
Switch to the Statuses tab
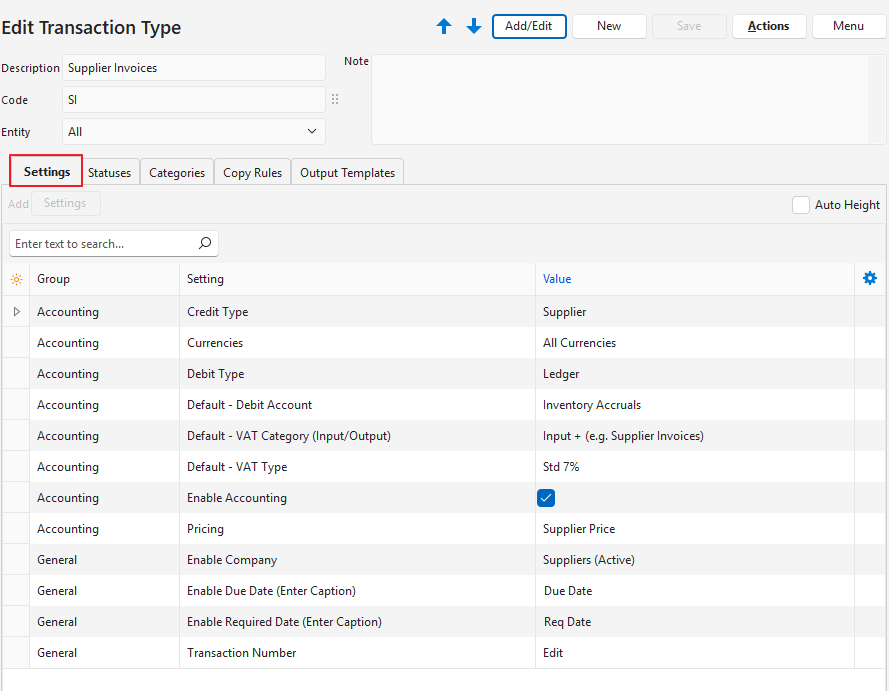[x=110, y=173]
